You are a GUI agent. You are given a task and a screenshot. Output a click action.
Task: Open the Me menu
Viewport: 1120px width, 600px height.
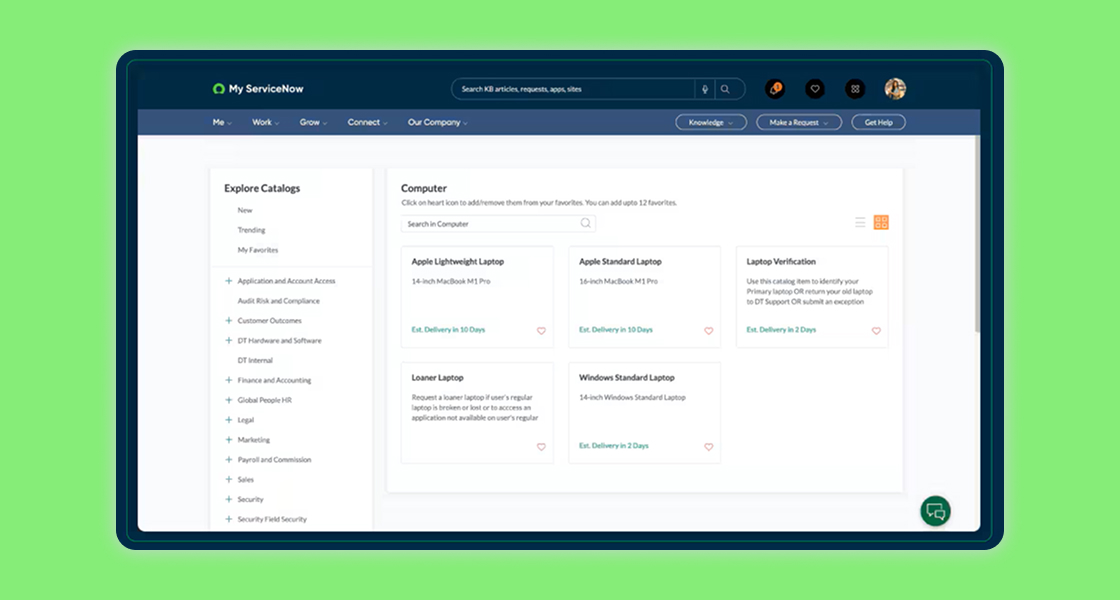coord(222,122)
